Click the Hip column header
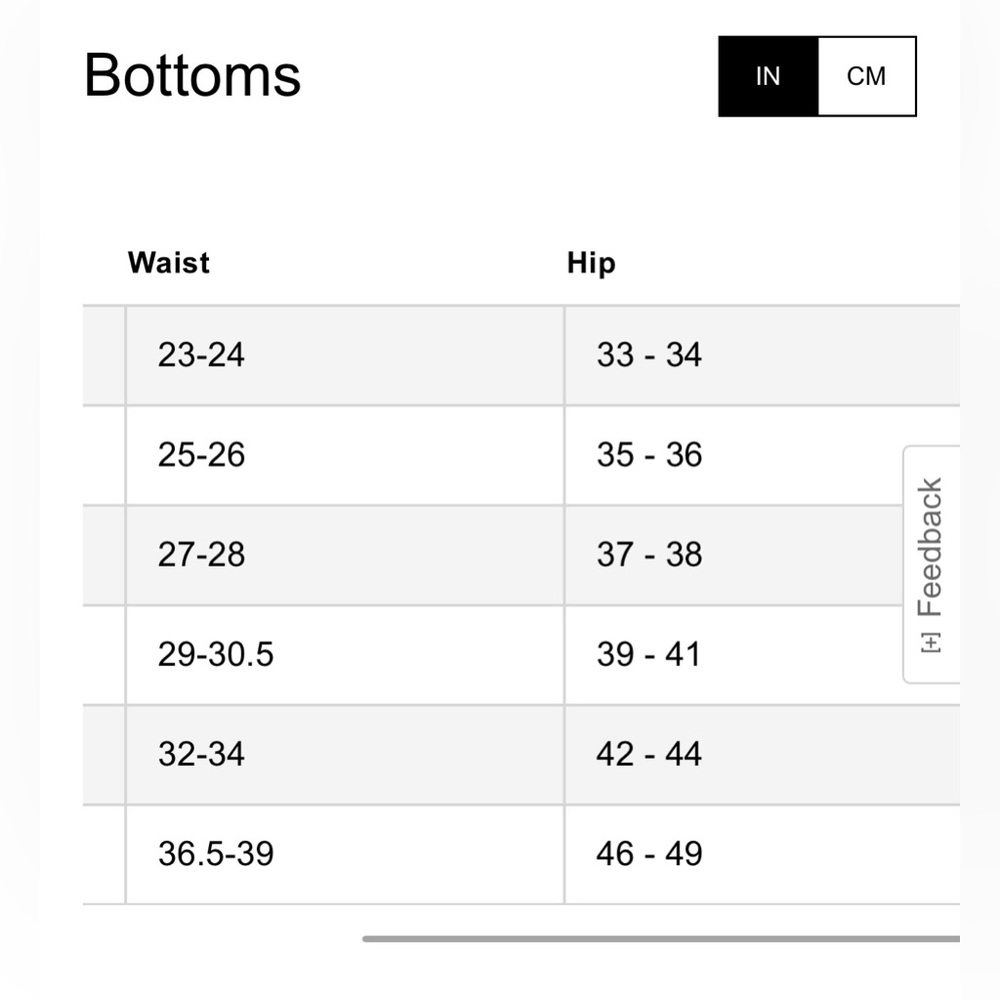The image size is (1000, 1000). [591, 263]
